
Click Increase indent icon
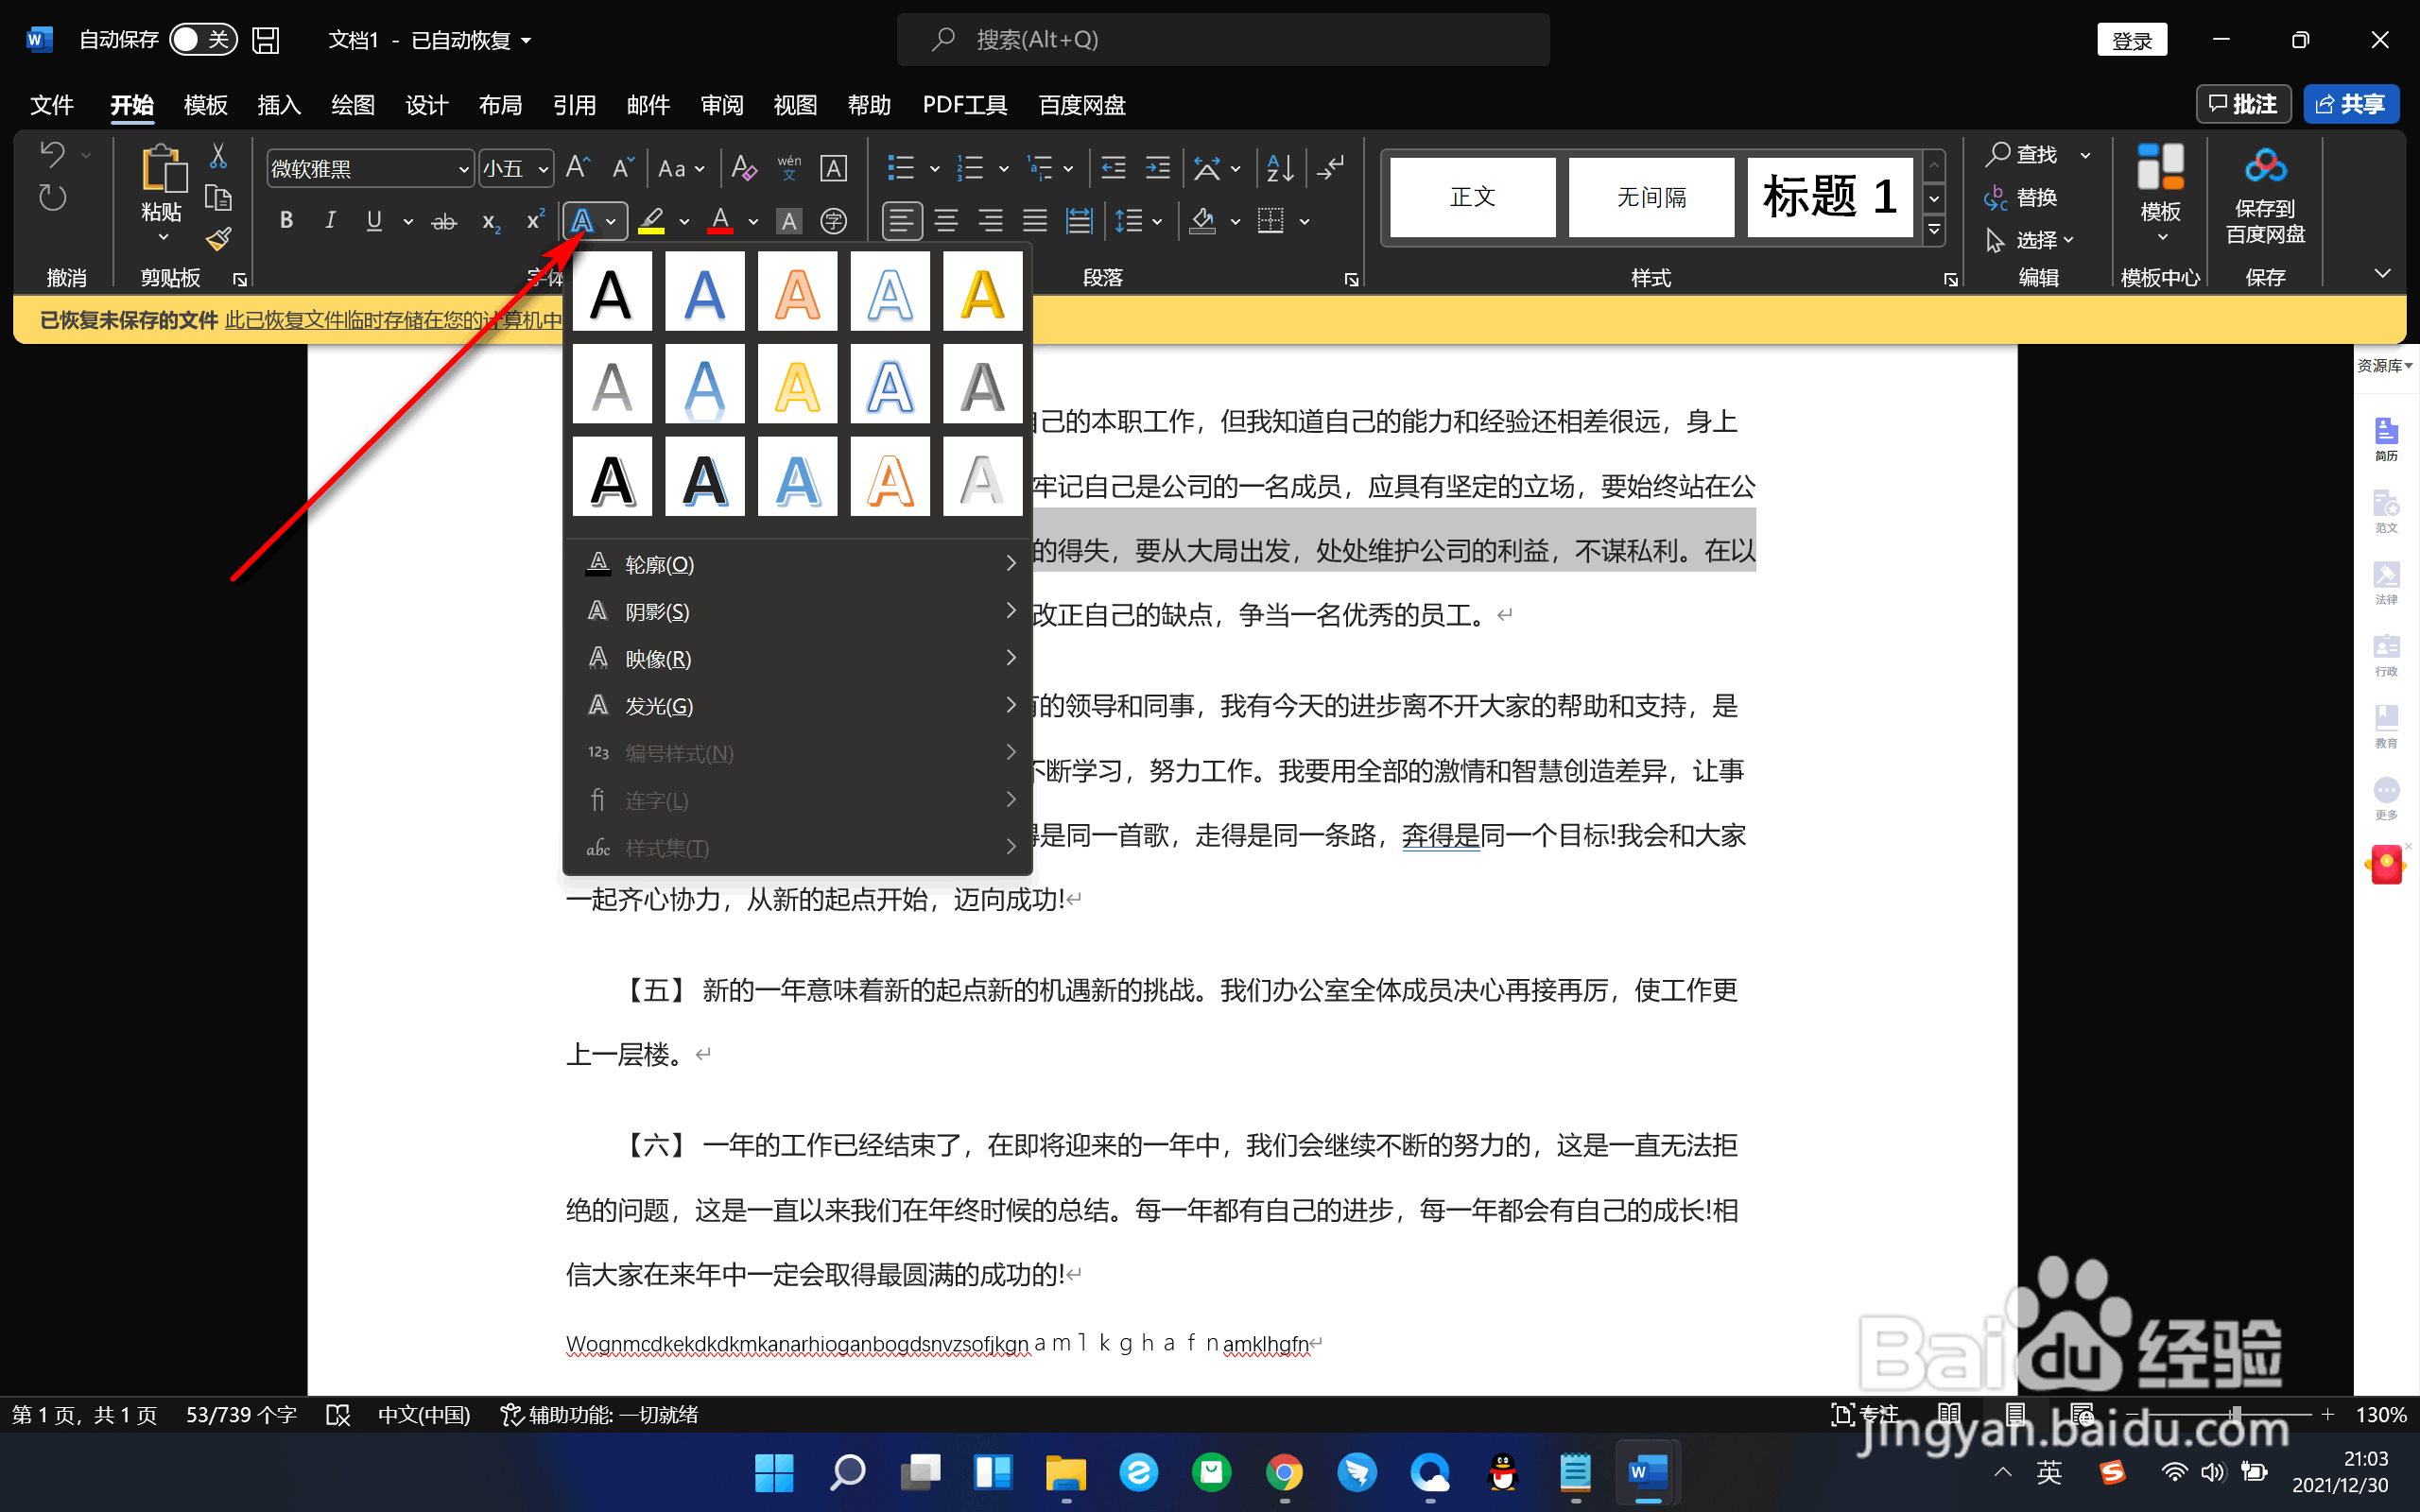coord(1157,168)
